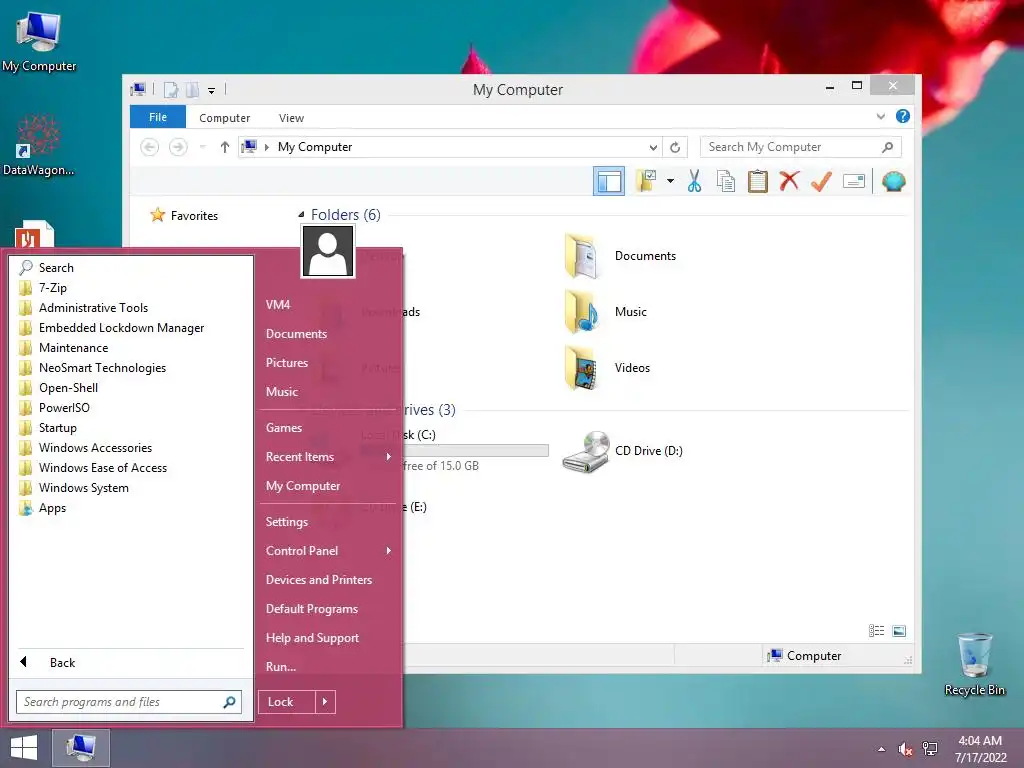
Task: Open Games from Start menu
Action: tap(284, 428)
